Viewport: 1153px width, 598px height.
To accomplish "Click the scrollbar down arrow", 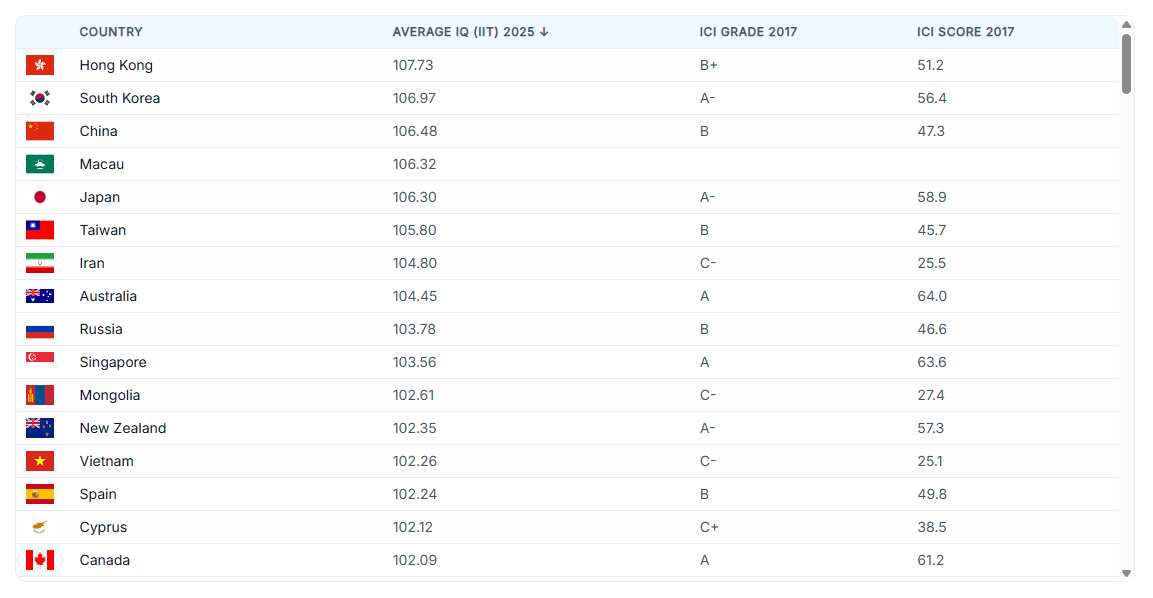I will point(1127,573).
